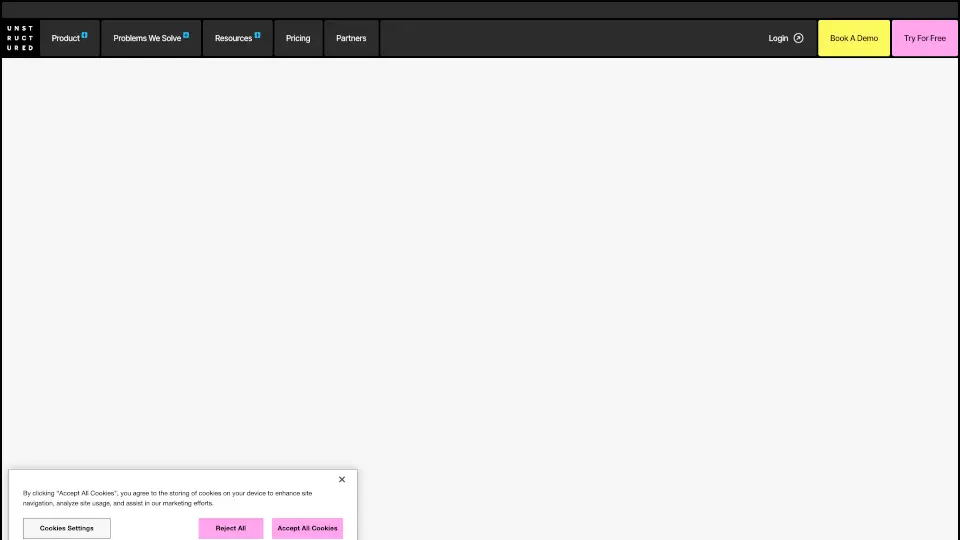The height and width of the screenshot is (540, 960).
Task: Accept all cookies
Action: 307,528
